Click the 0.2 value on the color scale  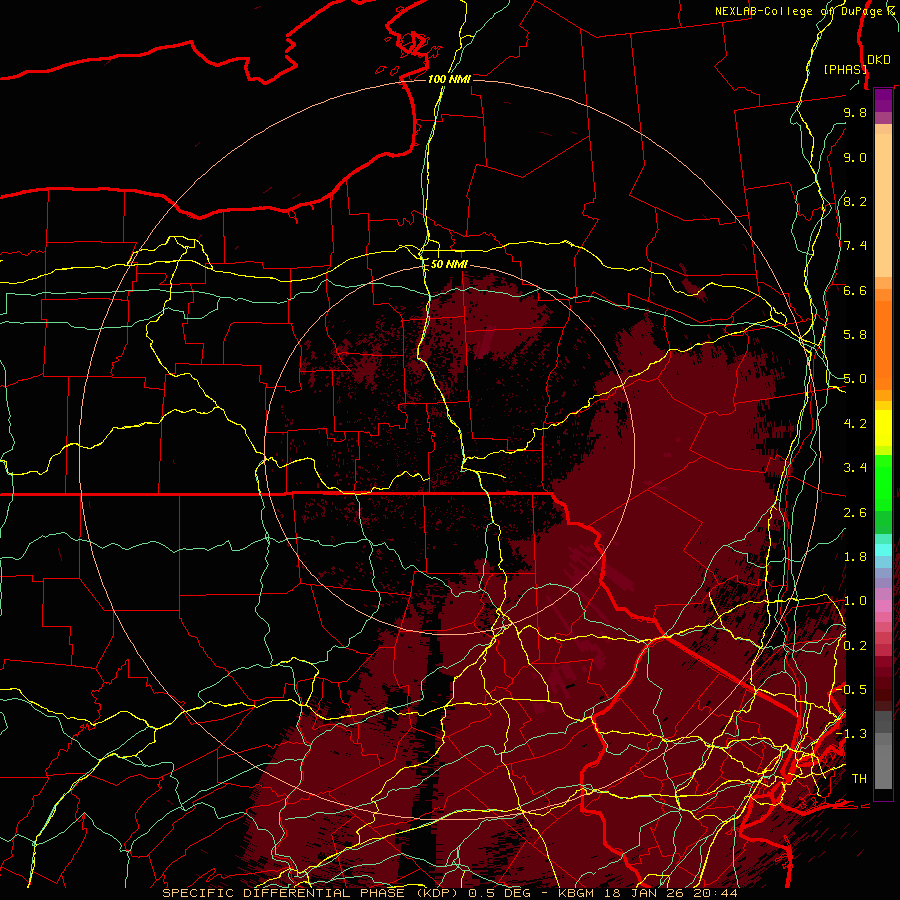pos(855,646)
